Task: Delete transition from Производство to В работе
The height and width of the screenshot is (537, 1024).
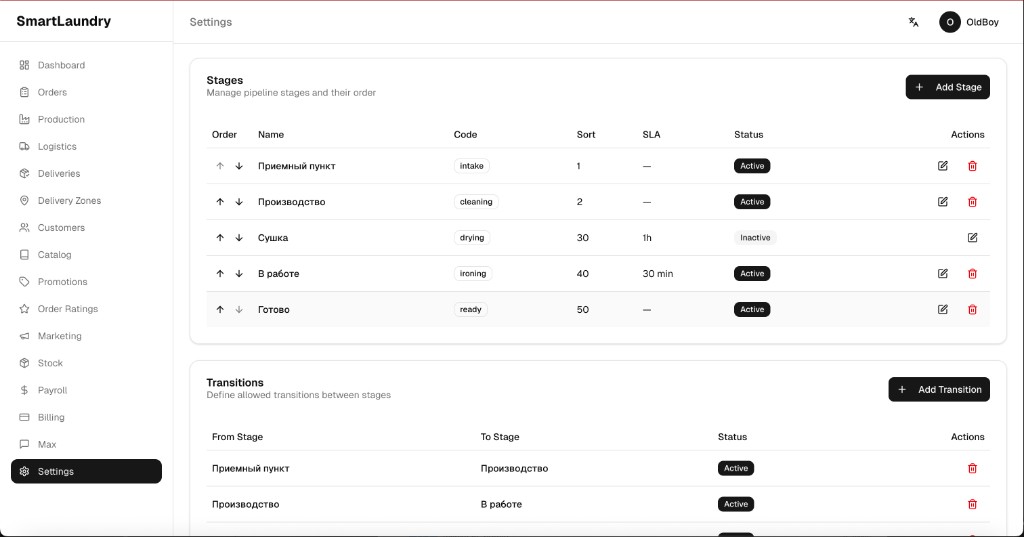Action: pos(972,504)
